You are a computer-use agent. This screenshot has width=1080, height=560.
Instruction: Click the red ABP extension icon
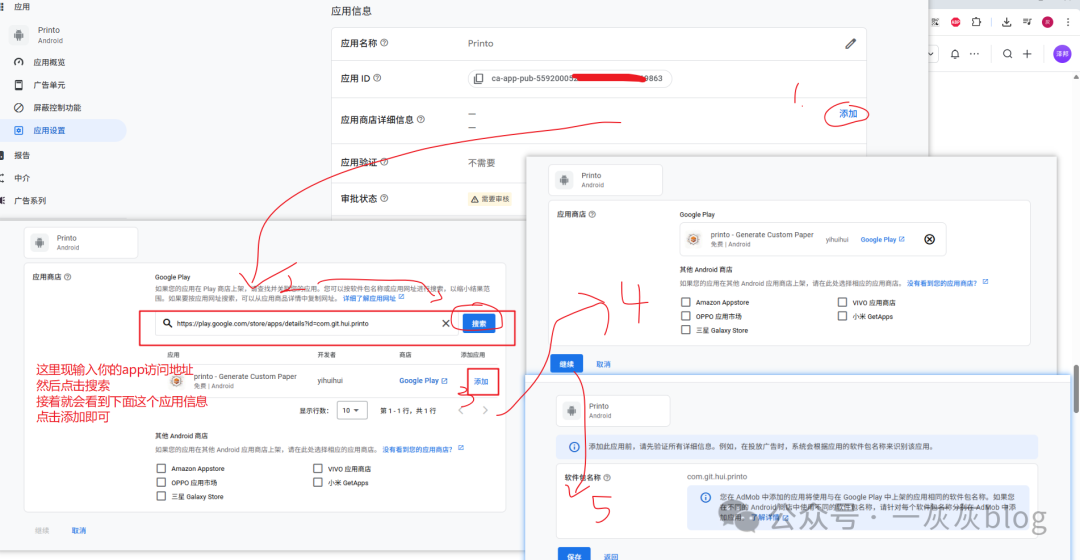(x=955, y=22)
